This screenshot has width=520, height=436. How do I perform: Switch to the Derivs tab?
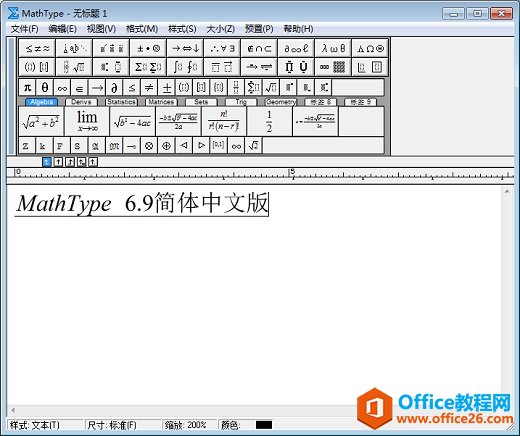tap(81, 102)
